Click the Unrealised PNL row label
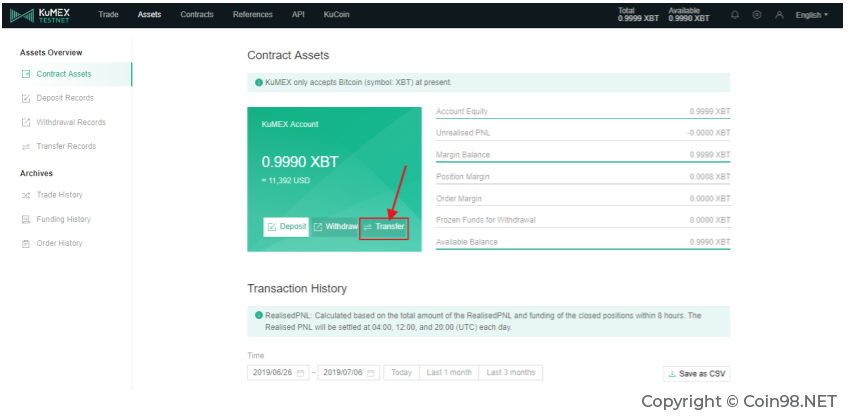The image size is (853, 416). pyautogui.click(x=463, y=133)
